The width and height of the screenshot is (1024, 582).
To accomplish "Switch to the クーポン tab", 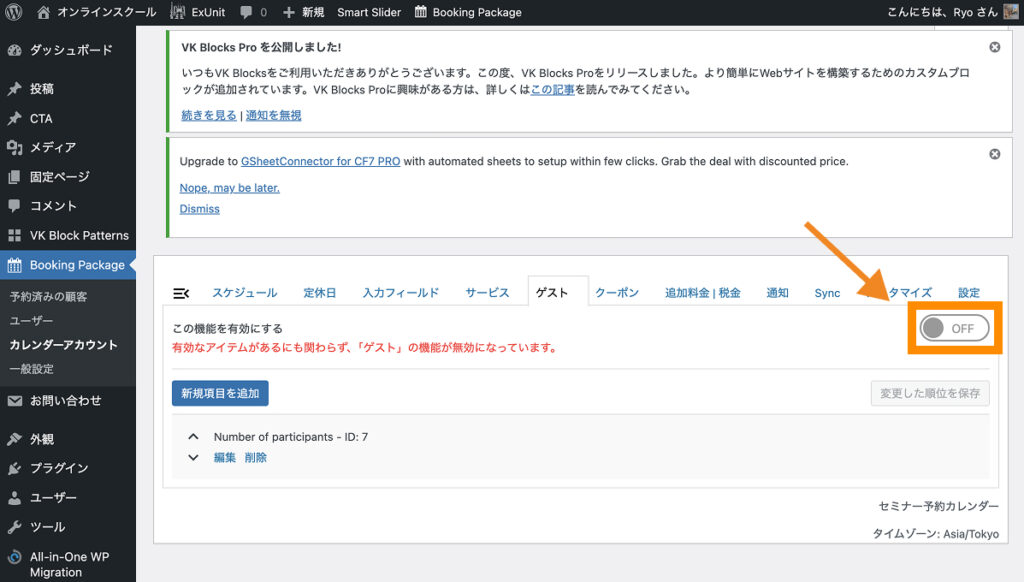I will coord(617,293).
